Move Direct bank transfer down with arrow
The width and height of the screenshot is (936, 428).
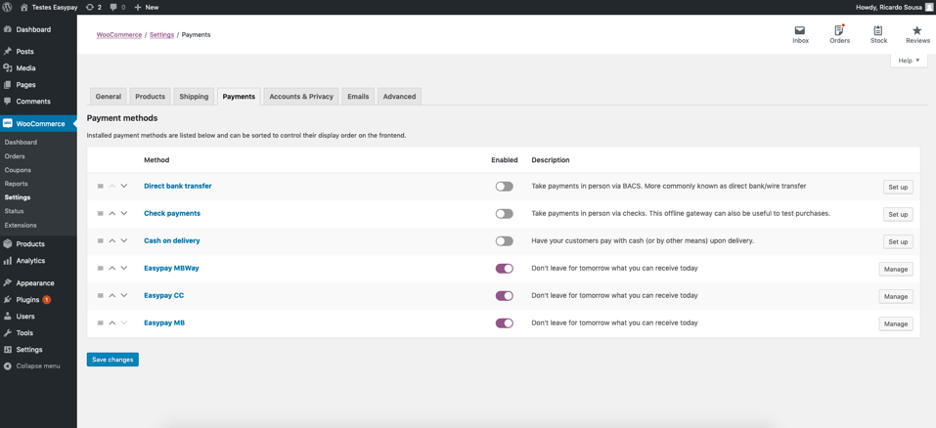[x=124, y=186]
